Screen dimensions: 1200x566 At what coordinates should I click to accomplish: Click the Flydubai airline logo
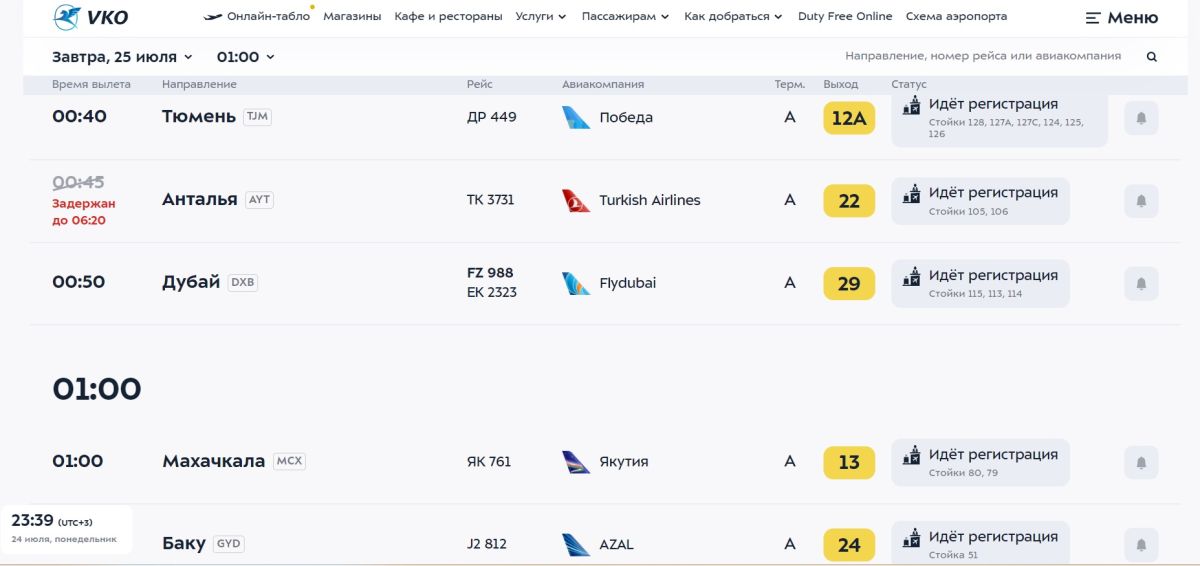click(x=576, y=283)
